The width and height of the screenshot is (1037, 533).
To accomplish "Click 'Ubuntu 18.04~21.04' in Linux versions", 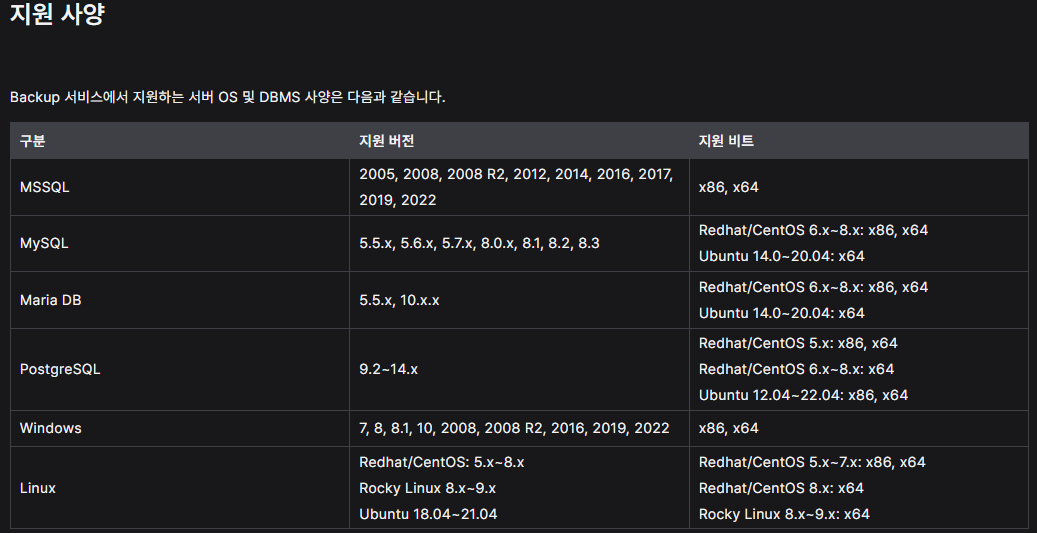I will 428,514.
